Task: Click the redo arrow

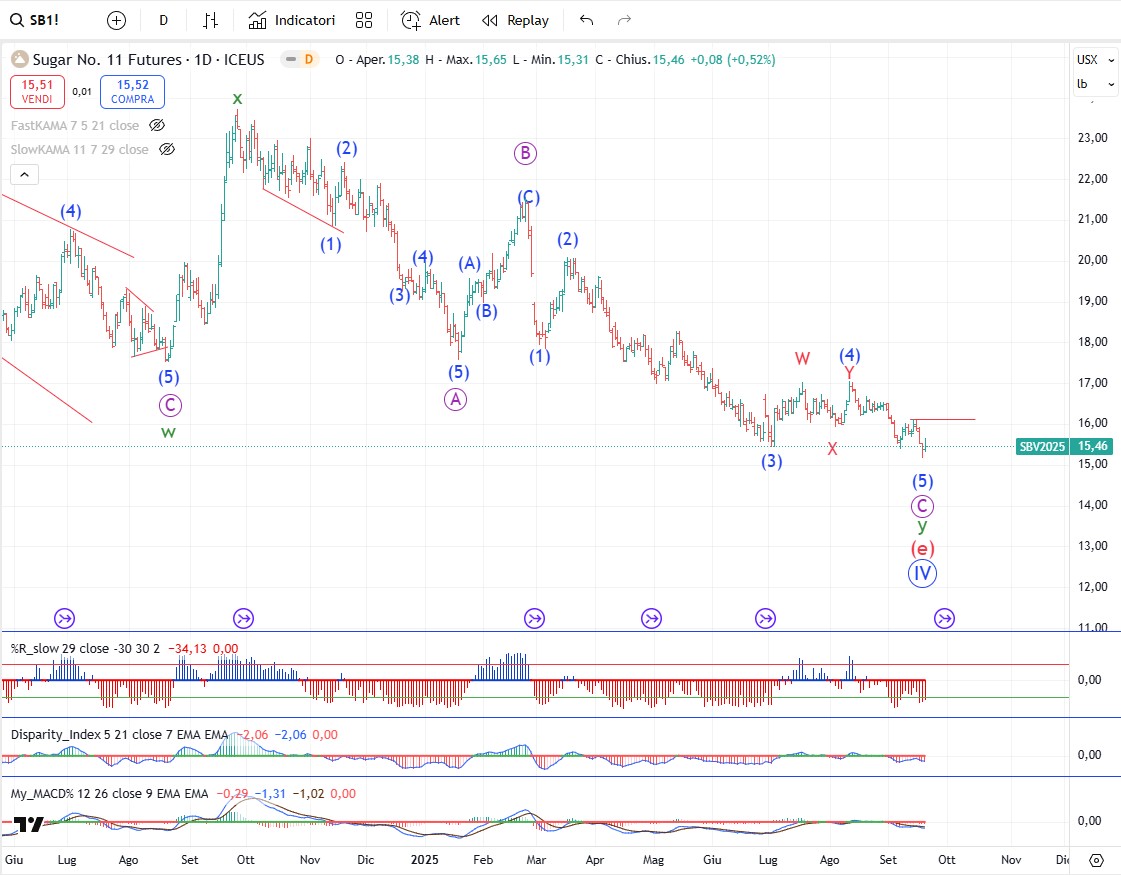Action: (624, 20)
